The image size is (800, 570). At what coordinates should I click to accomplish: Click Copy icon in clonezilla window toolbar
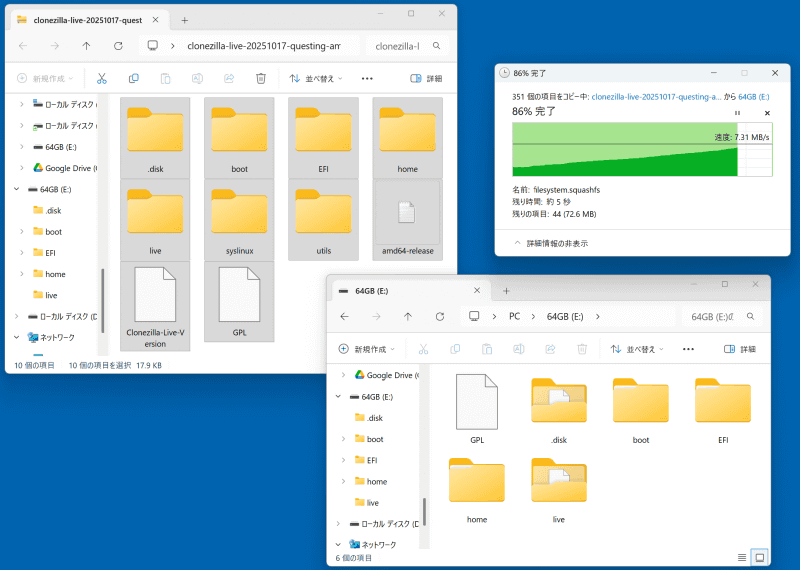coord(134,78)
